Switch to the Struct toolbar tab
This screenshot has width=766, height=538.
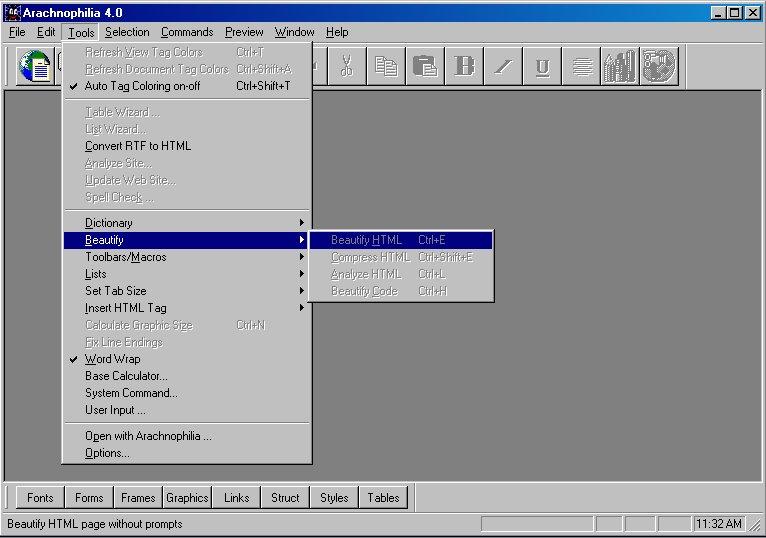(x=285, y=498)
